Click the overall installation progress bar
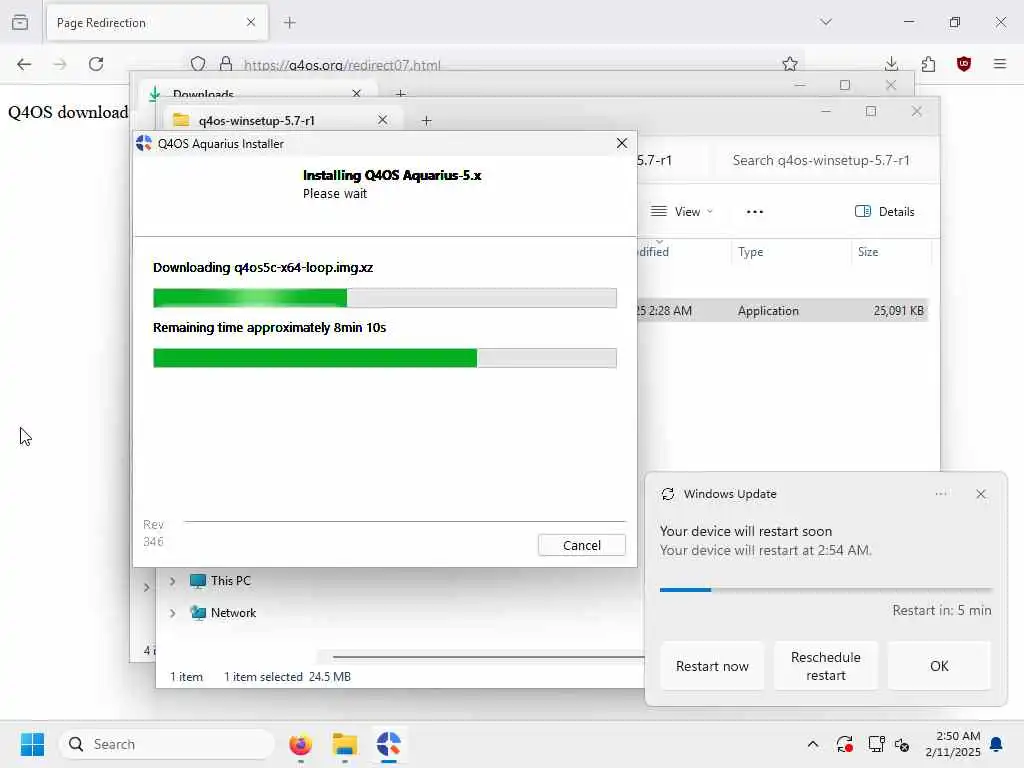This screenshot has width=1024, height=768. [x=385, y=358]
